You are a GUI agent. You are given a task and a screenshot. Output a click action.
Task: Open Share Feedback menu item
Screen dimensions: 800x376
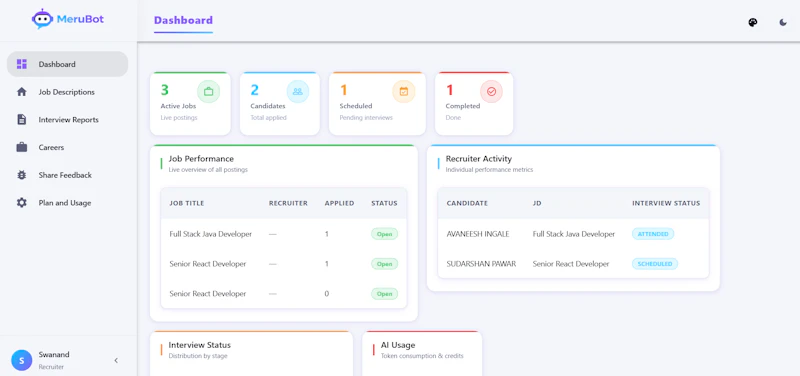[67, 175]
